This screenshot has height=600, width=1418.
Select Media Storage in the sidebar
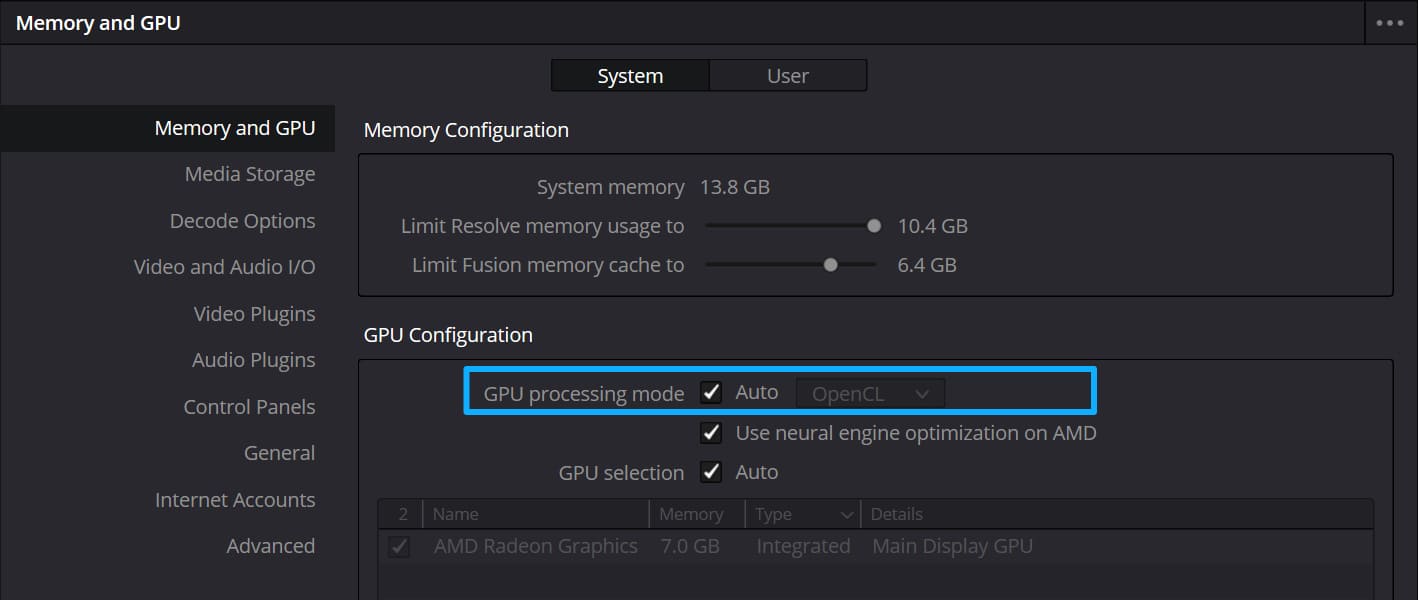250,173
